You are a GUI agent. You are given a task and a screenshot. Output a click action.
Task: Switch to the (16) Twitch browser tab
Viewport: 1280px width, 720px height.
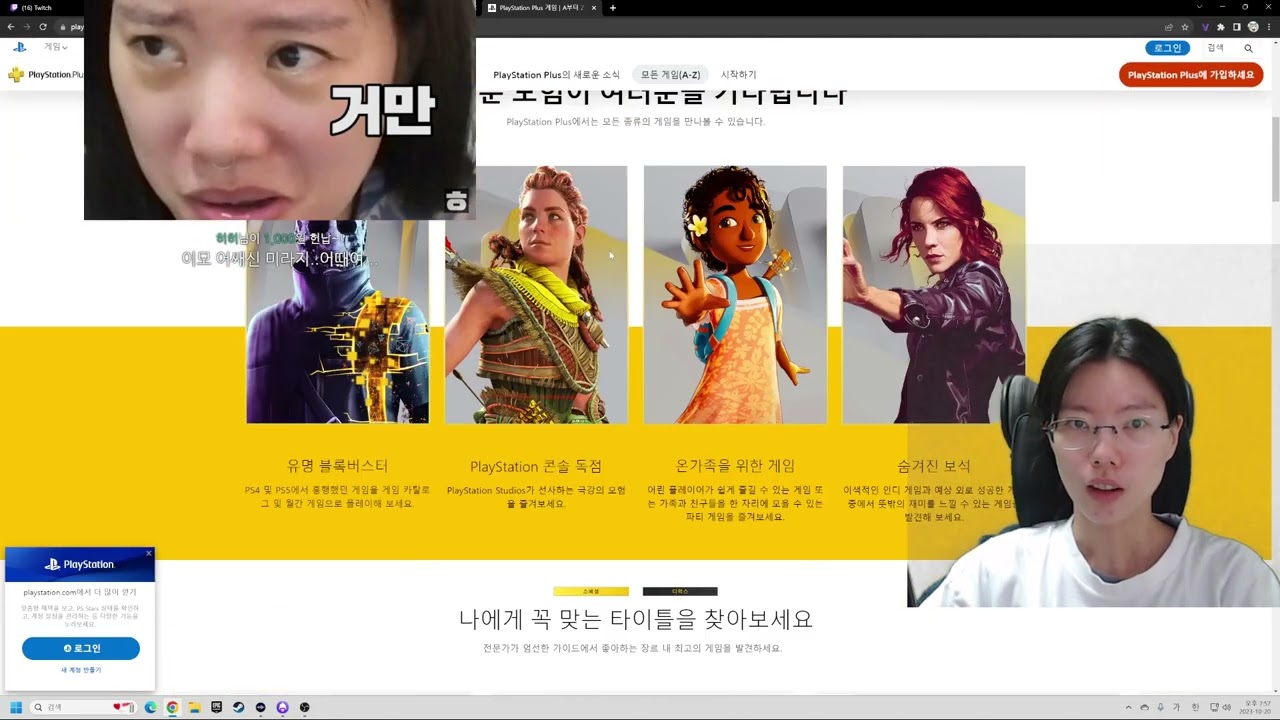(40, 8)
